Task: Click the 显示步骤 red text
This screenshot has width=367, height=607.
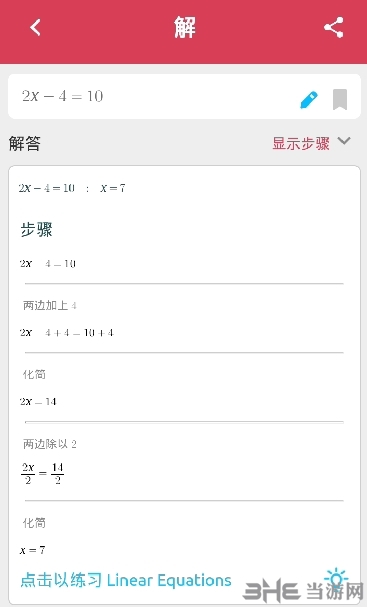Action: click(301, 143)
